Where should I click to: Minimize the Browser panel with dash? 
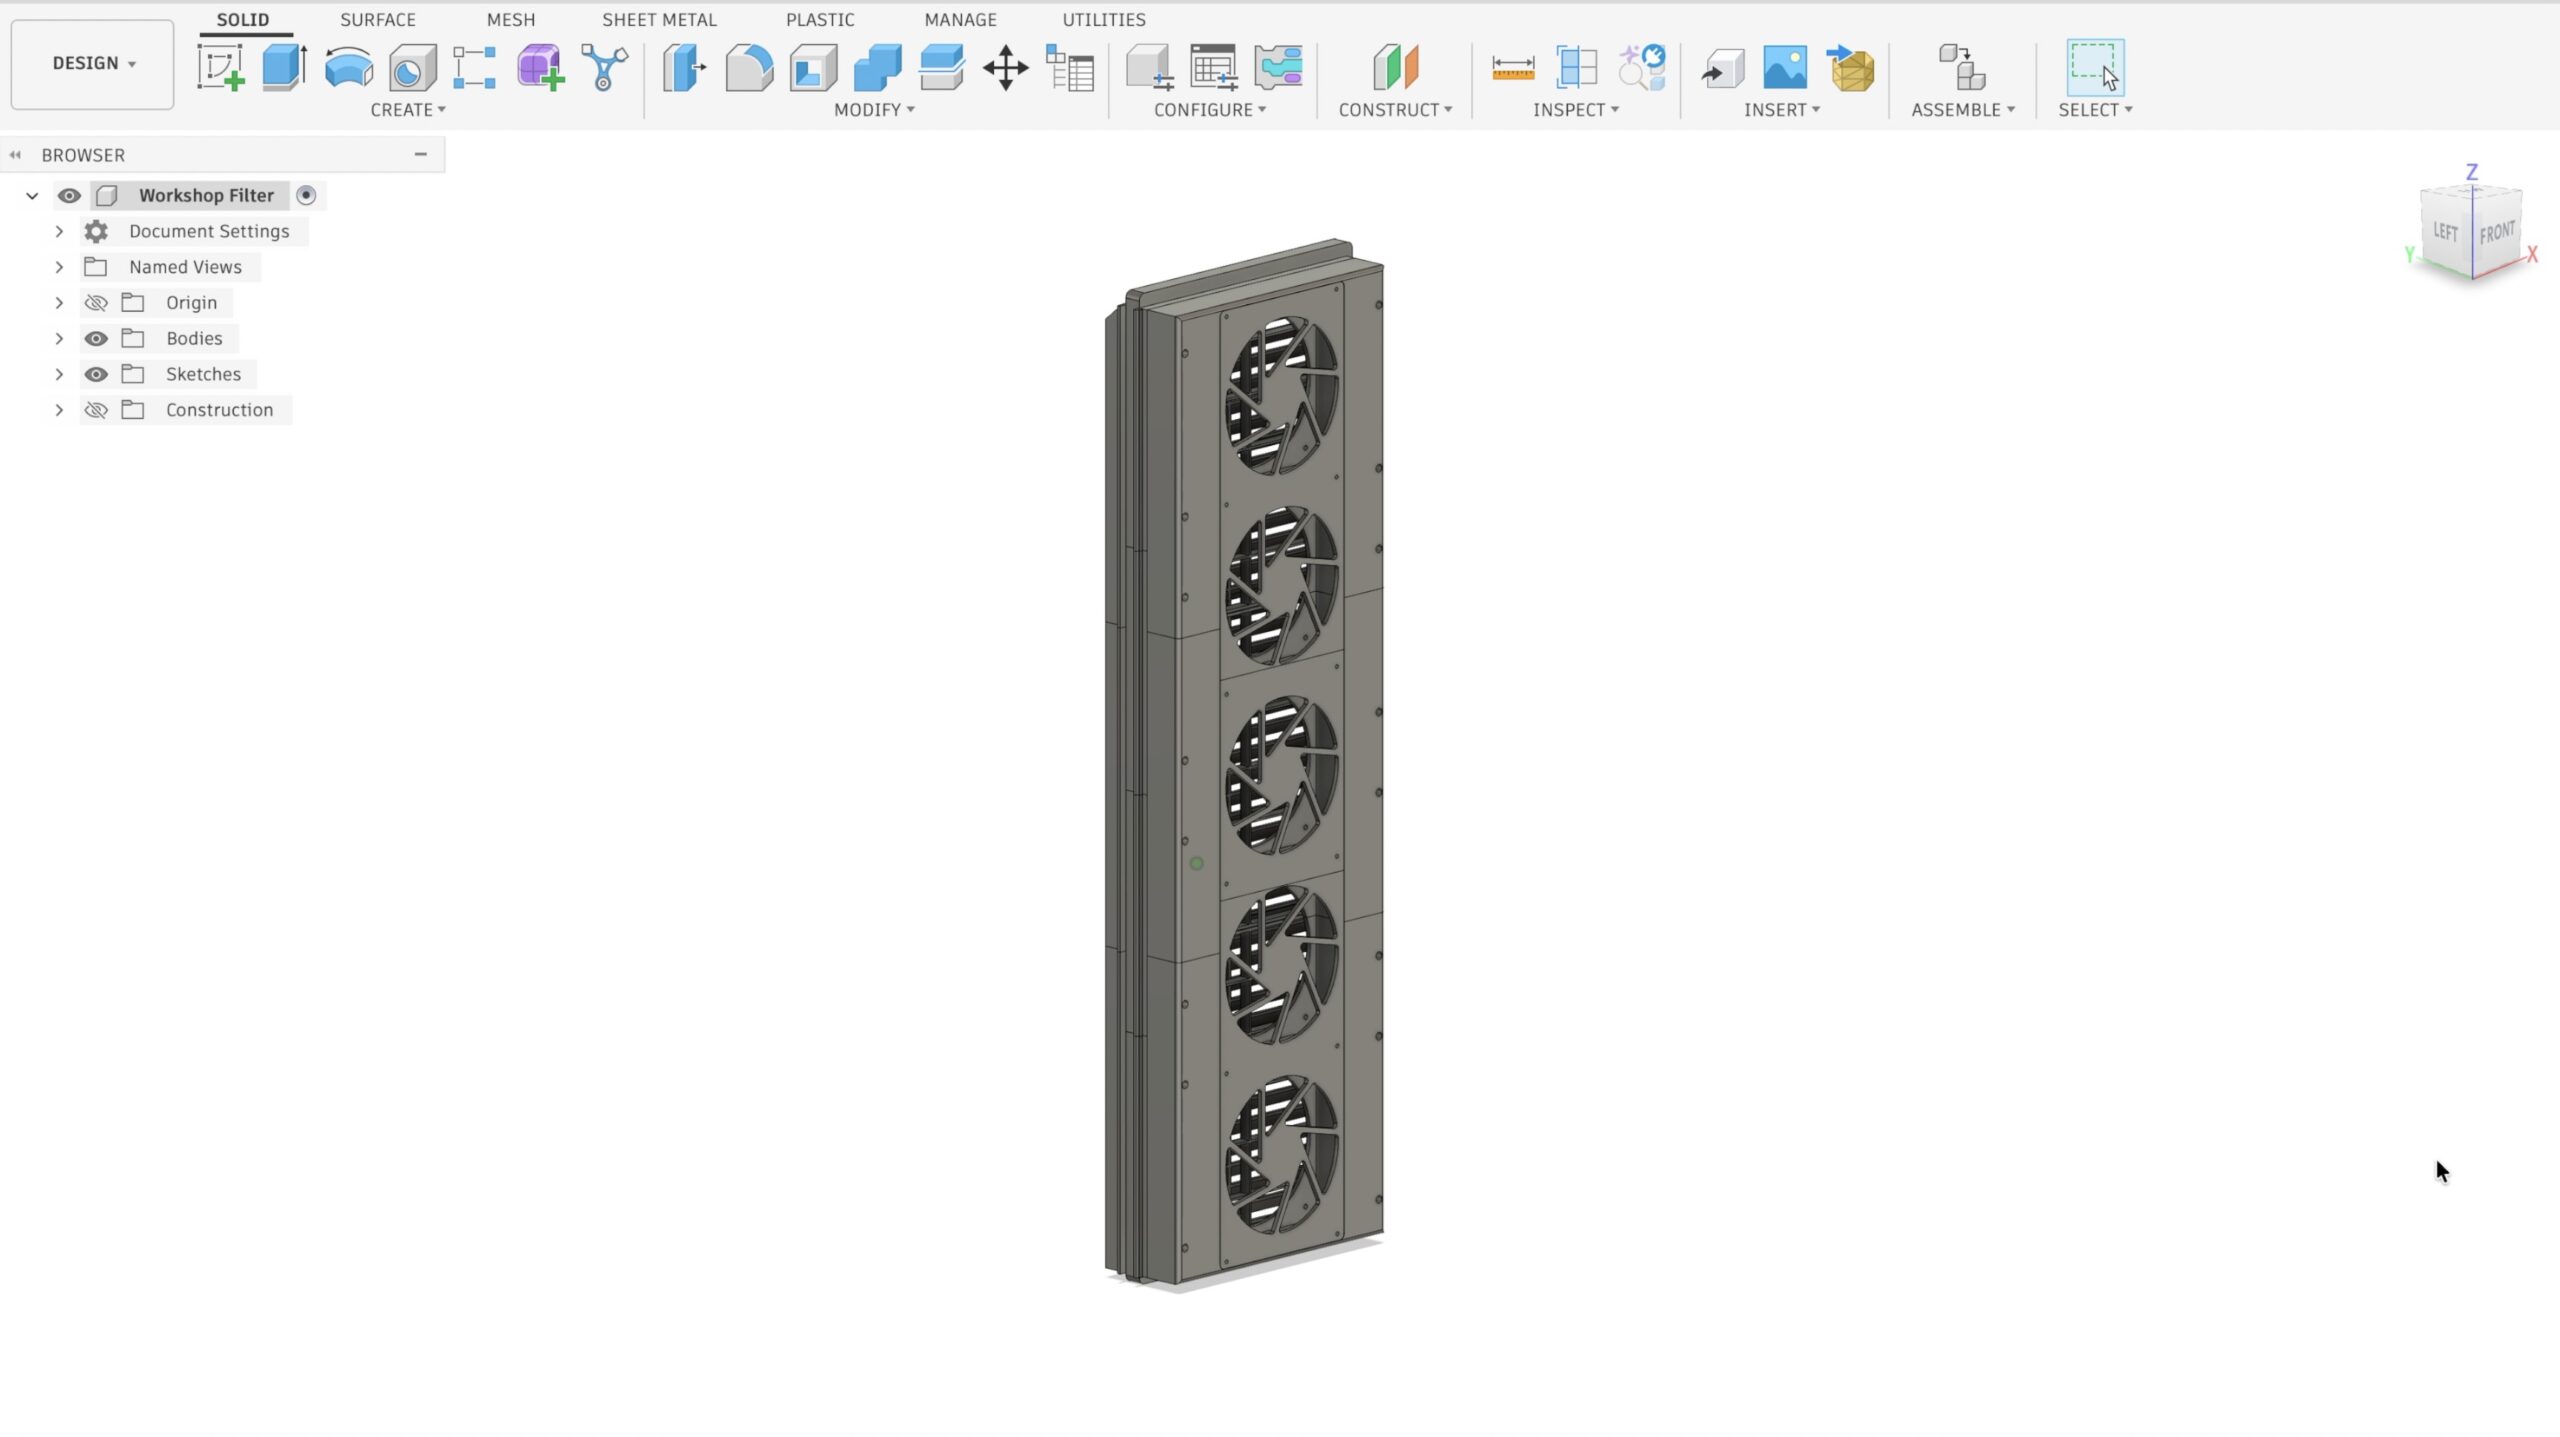point(421,154)
